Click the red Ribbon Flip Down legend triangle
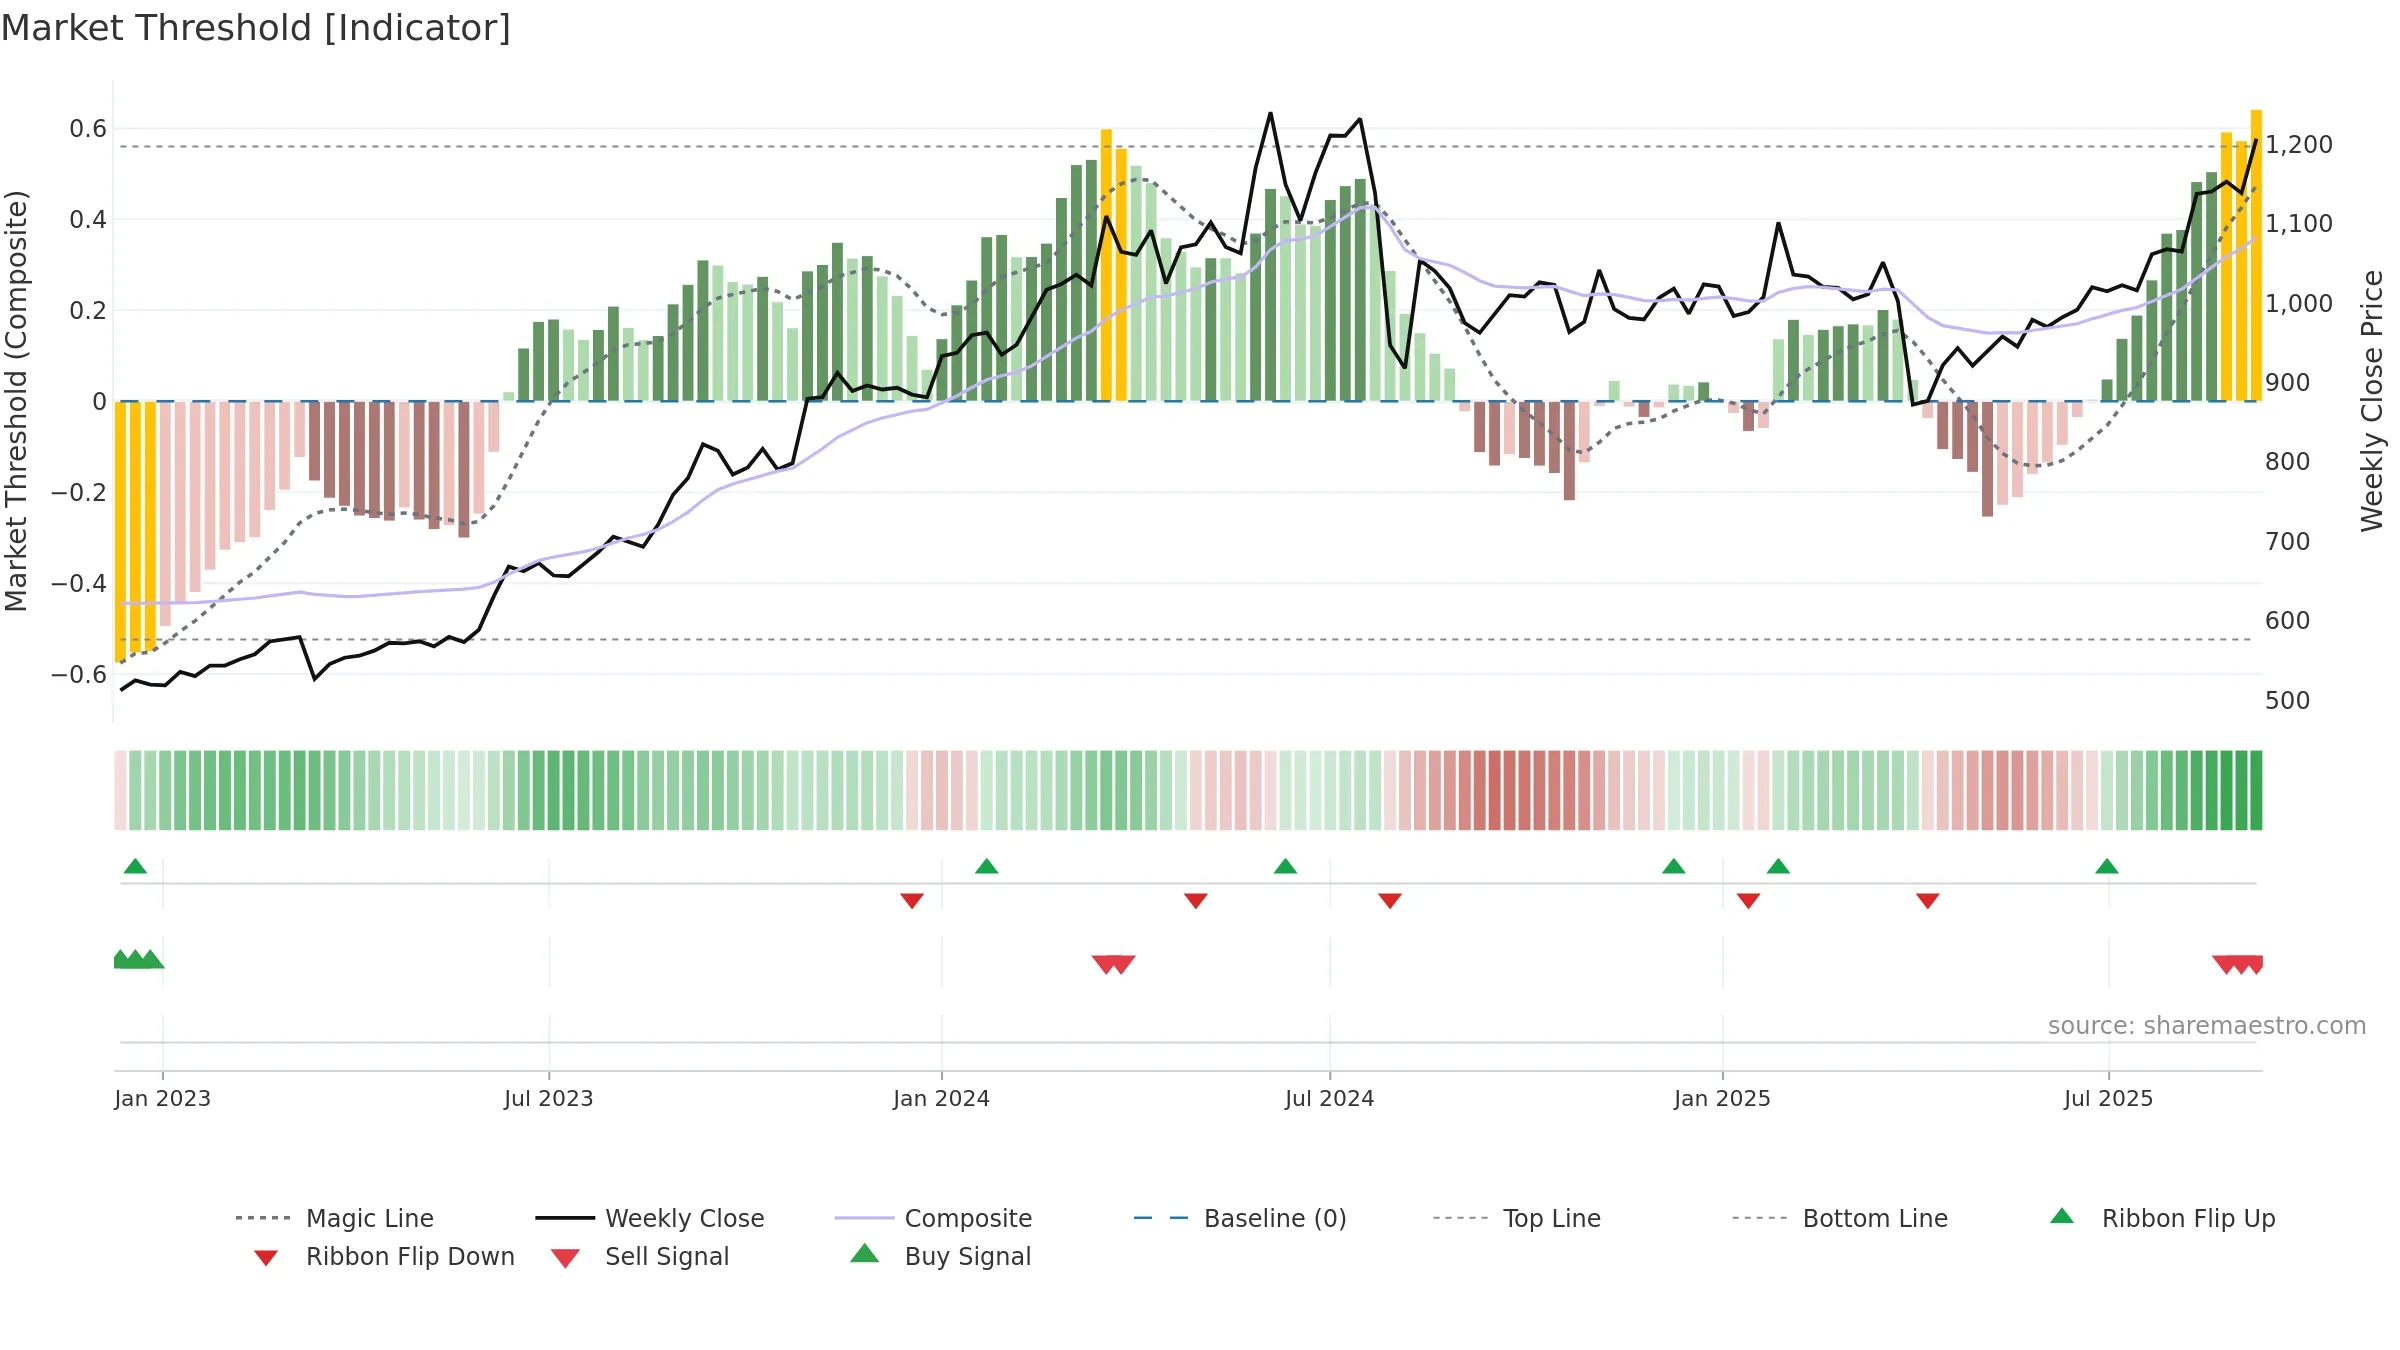The width and height of the screenshot is (2400, 1350). [266, 1258]
